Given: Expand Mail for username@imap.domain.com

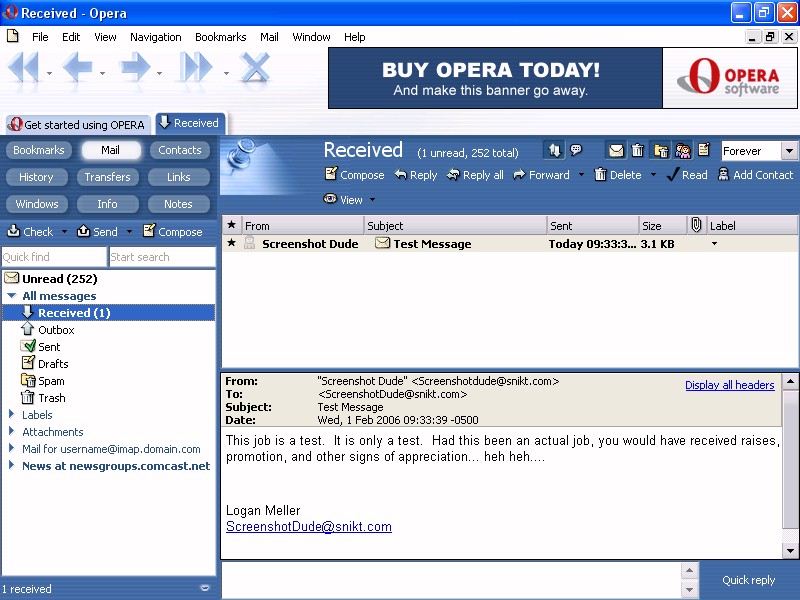Looking at the screenshot, I should tap(11, 448).
